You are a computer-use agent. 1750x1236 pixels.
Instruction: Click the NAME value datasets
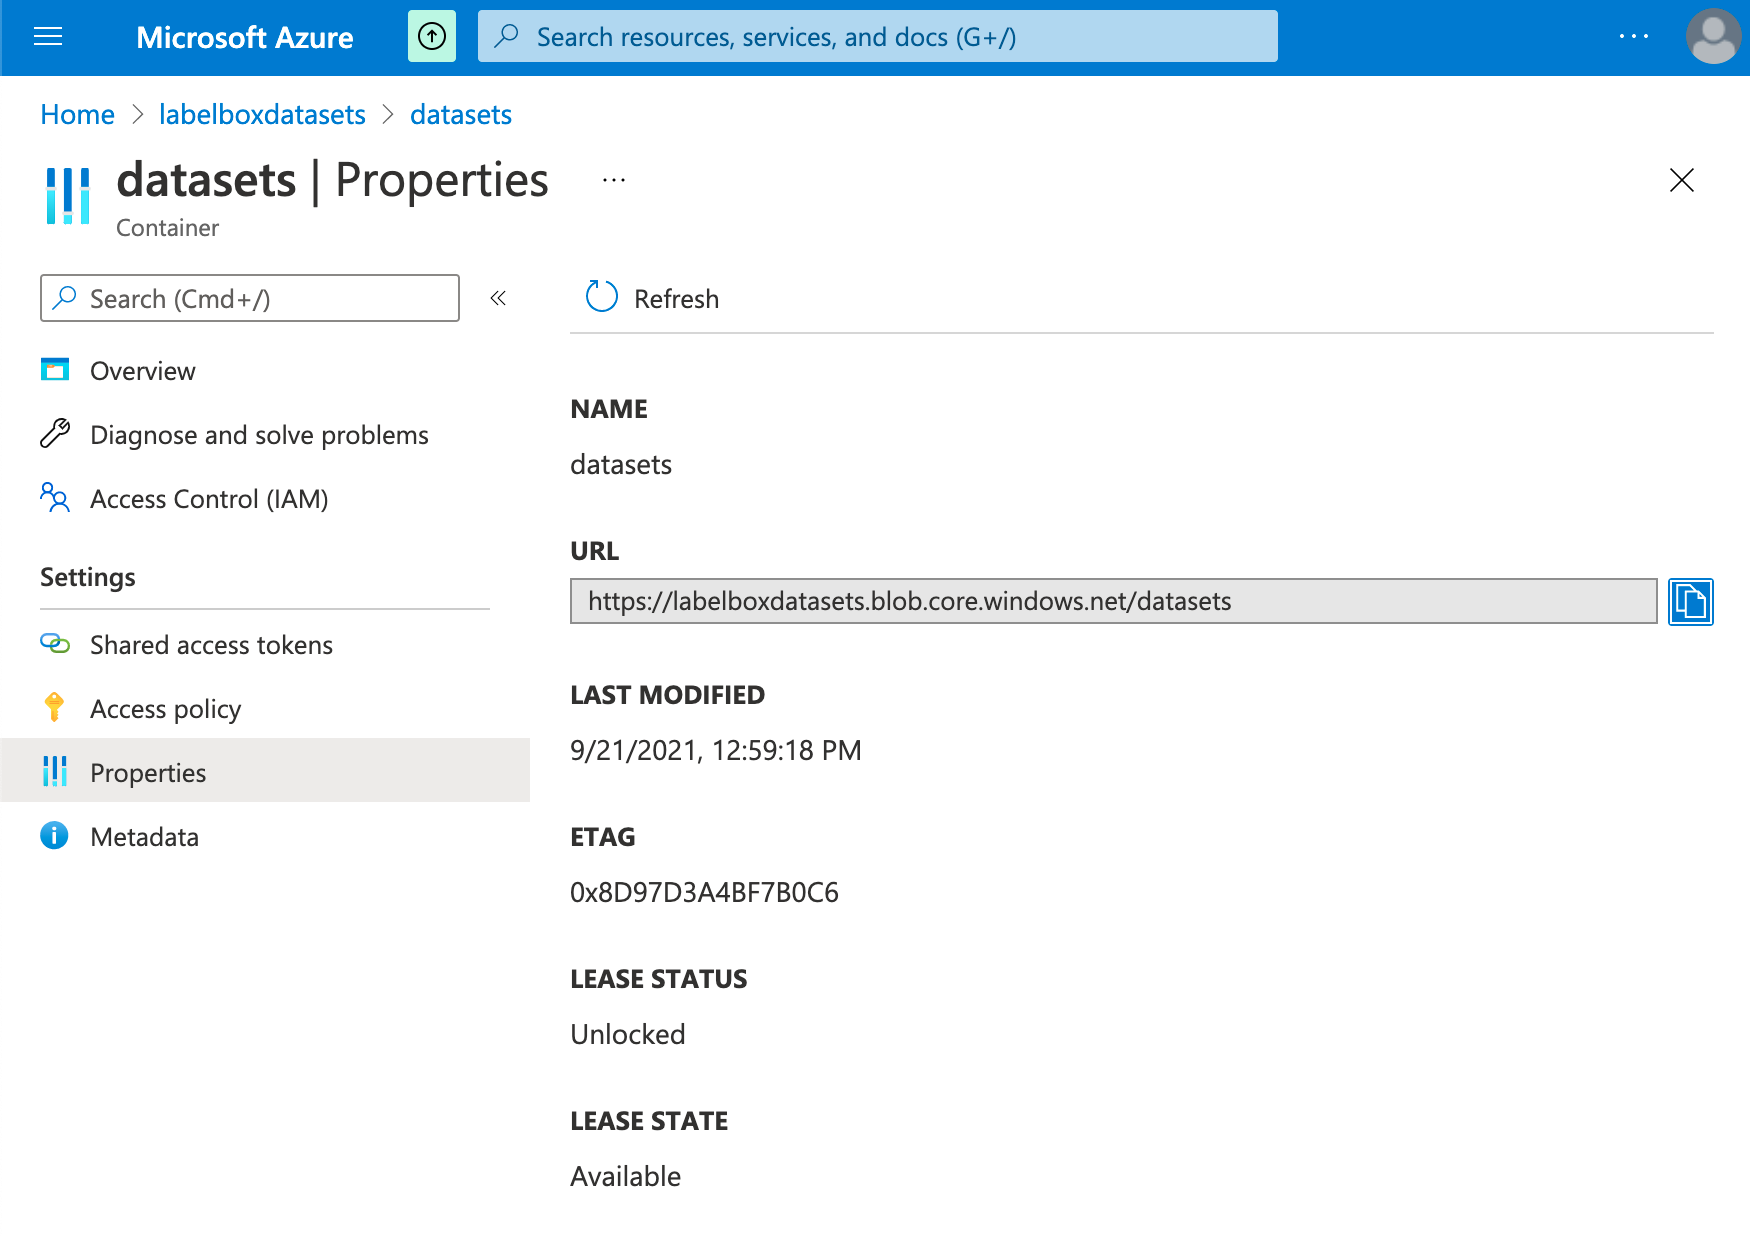[x=620, y=464]
